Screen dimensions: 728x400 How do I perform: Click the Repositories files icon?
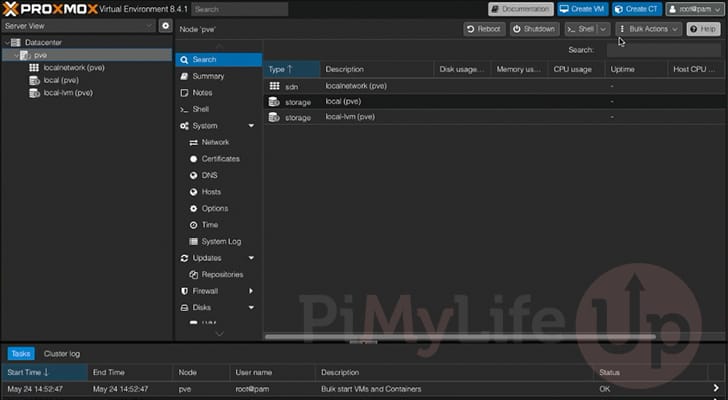point(194,275)
